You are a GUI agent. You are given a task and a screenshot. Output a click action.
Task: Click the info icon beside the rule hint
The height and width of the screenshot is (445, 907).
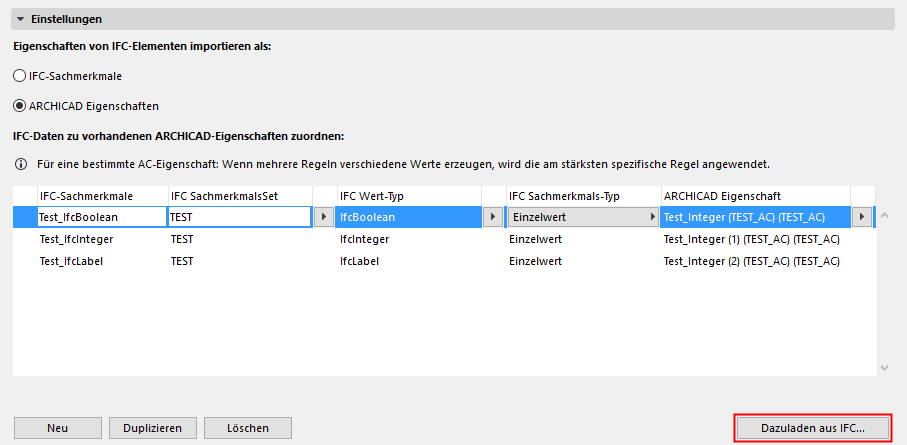pos(20,163)
